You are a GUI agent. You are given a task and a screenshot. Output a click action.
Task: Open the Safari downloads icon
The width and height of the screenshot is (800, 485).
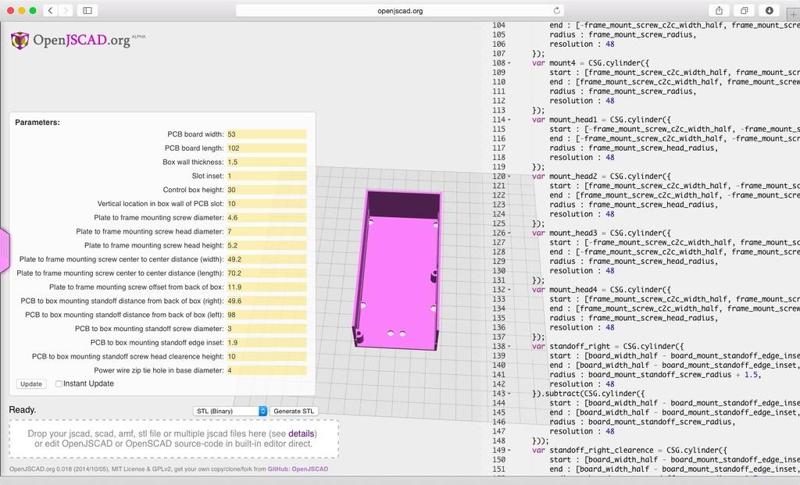[770, 10]
